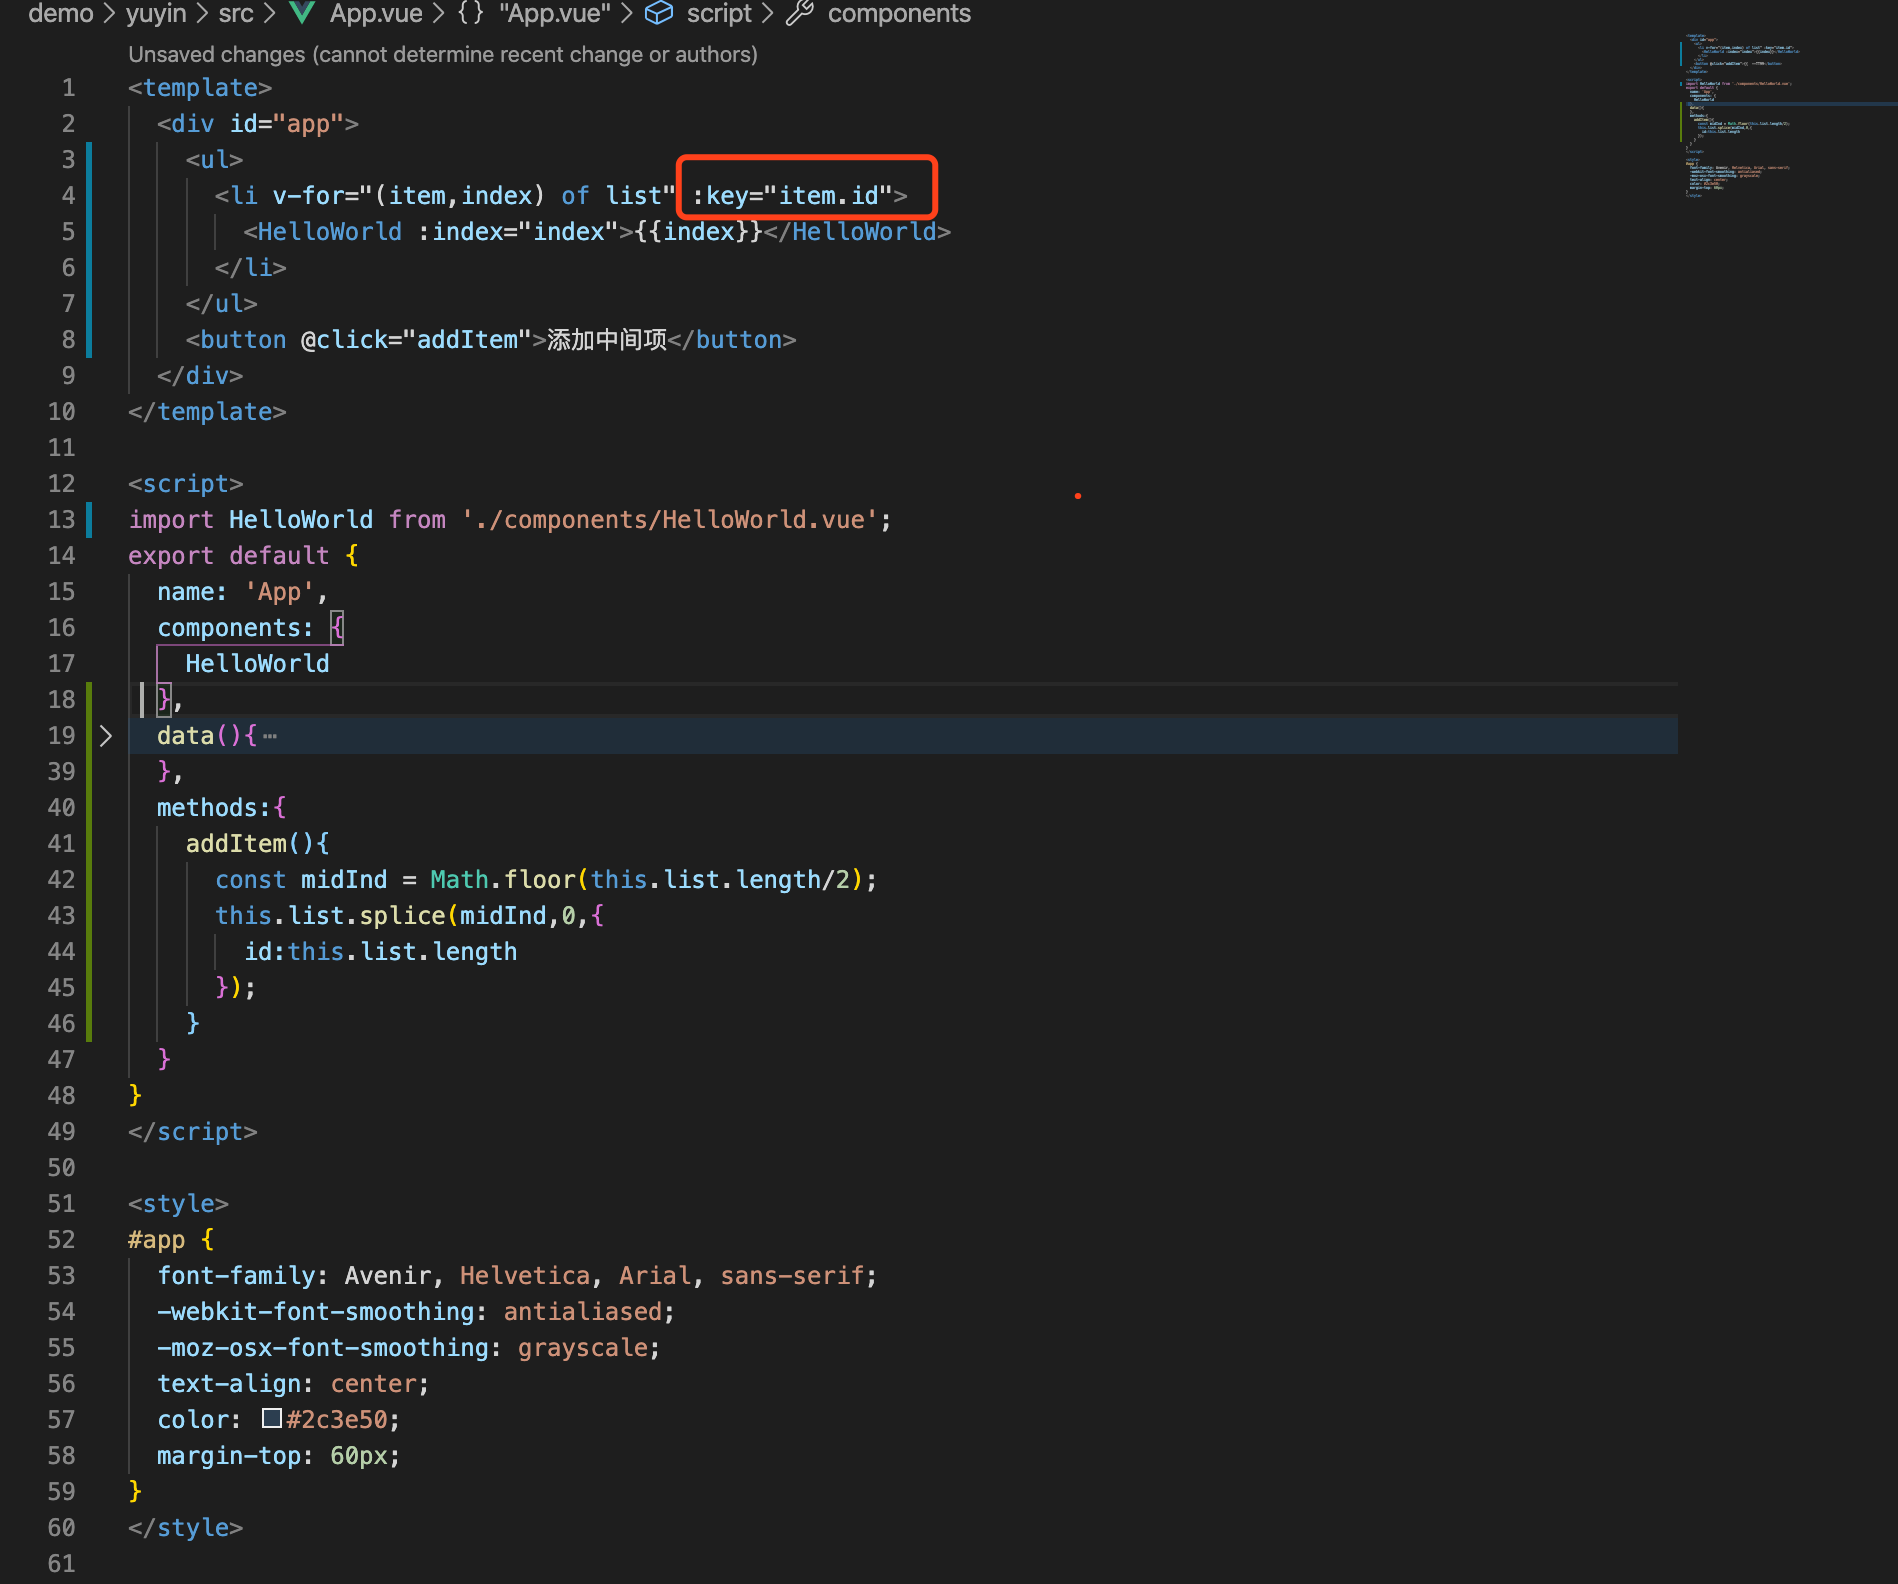Click the Vue file icon in breadcrumbs
Screen dimensions: 1898x1584
[x=302, y=13]
